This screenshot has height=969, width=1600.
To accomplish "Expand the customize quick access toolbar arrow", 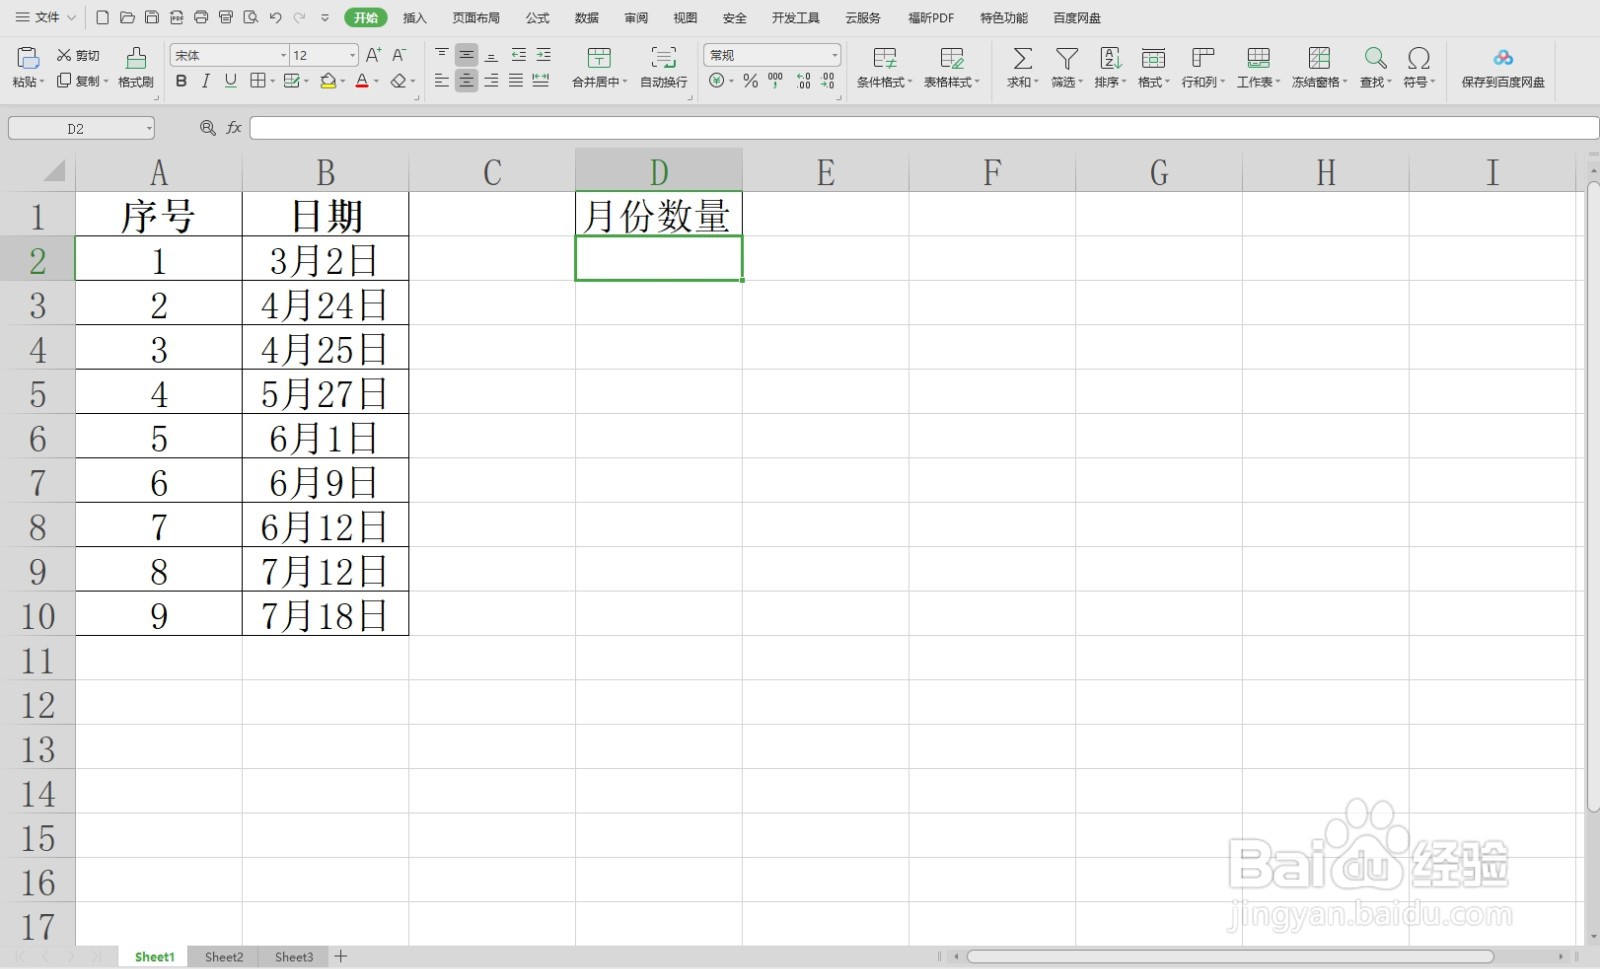I will (x=325, y=18).
